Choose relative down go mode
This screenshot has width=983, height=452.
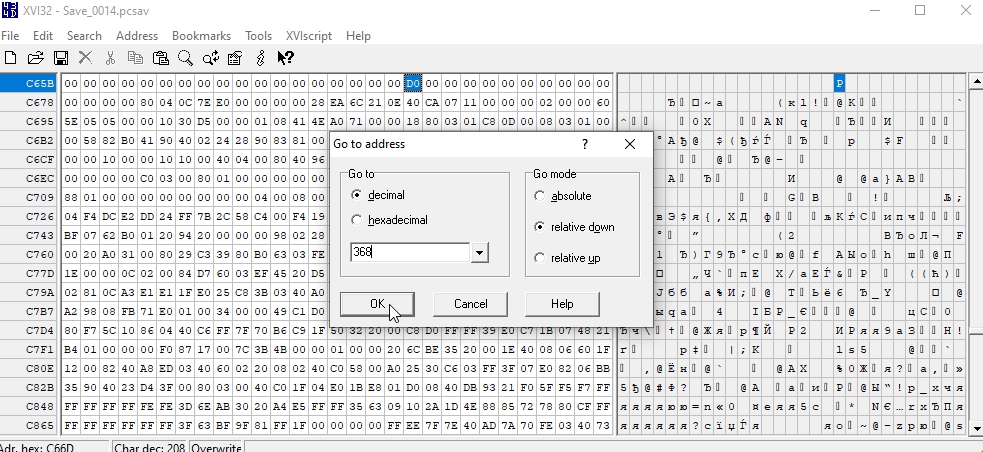(540, 227)
